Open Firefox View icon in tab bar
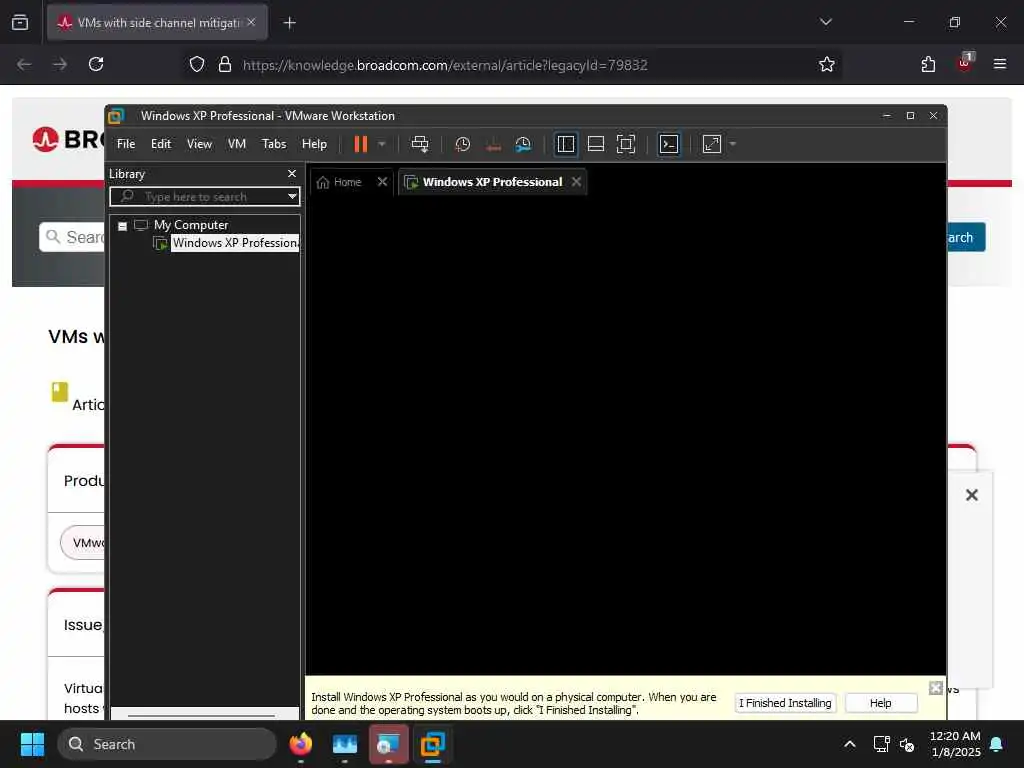The image size is (1024, 768). coord(20,22)
